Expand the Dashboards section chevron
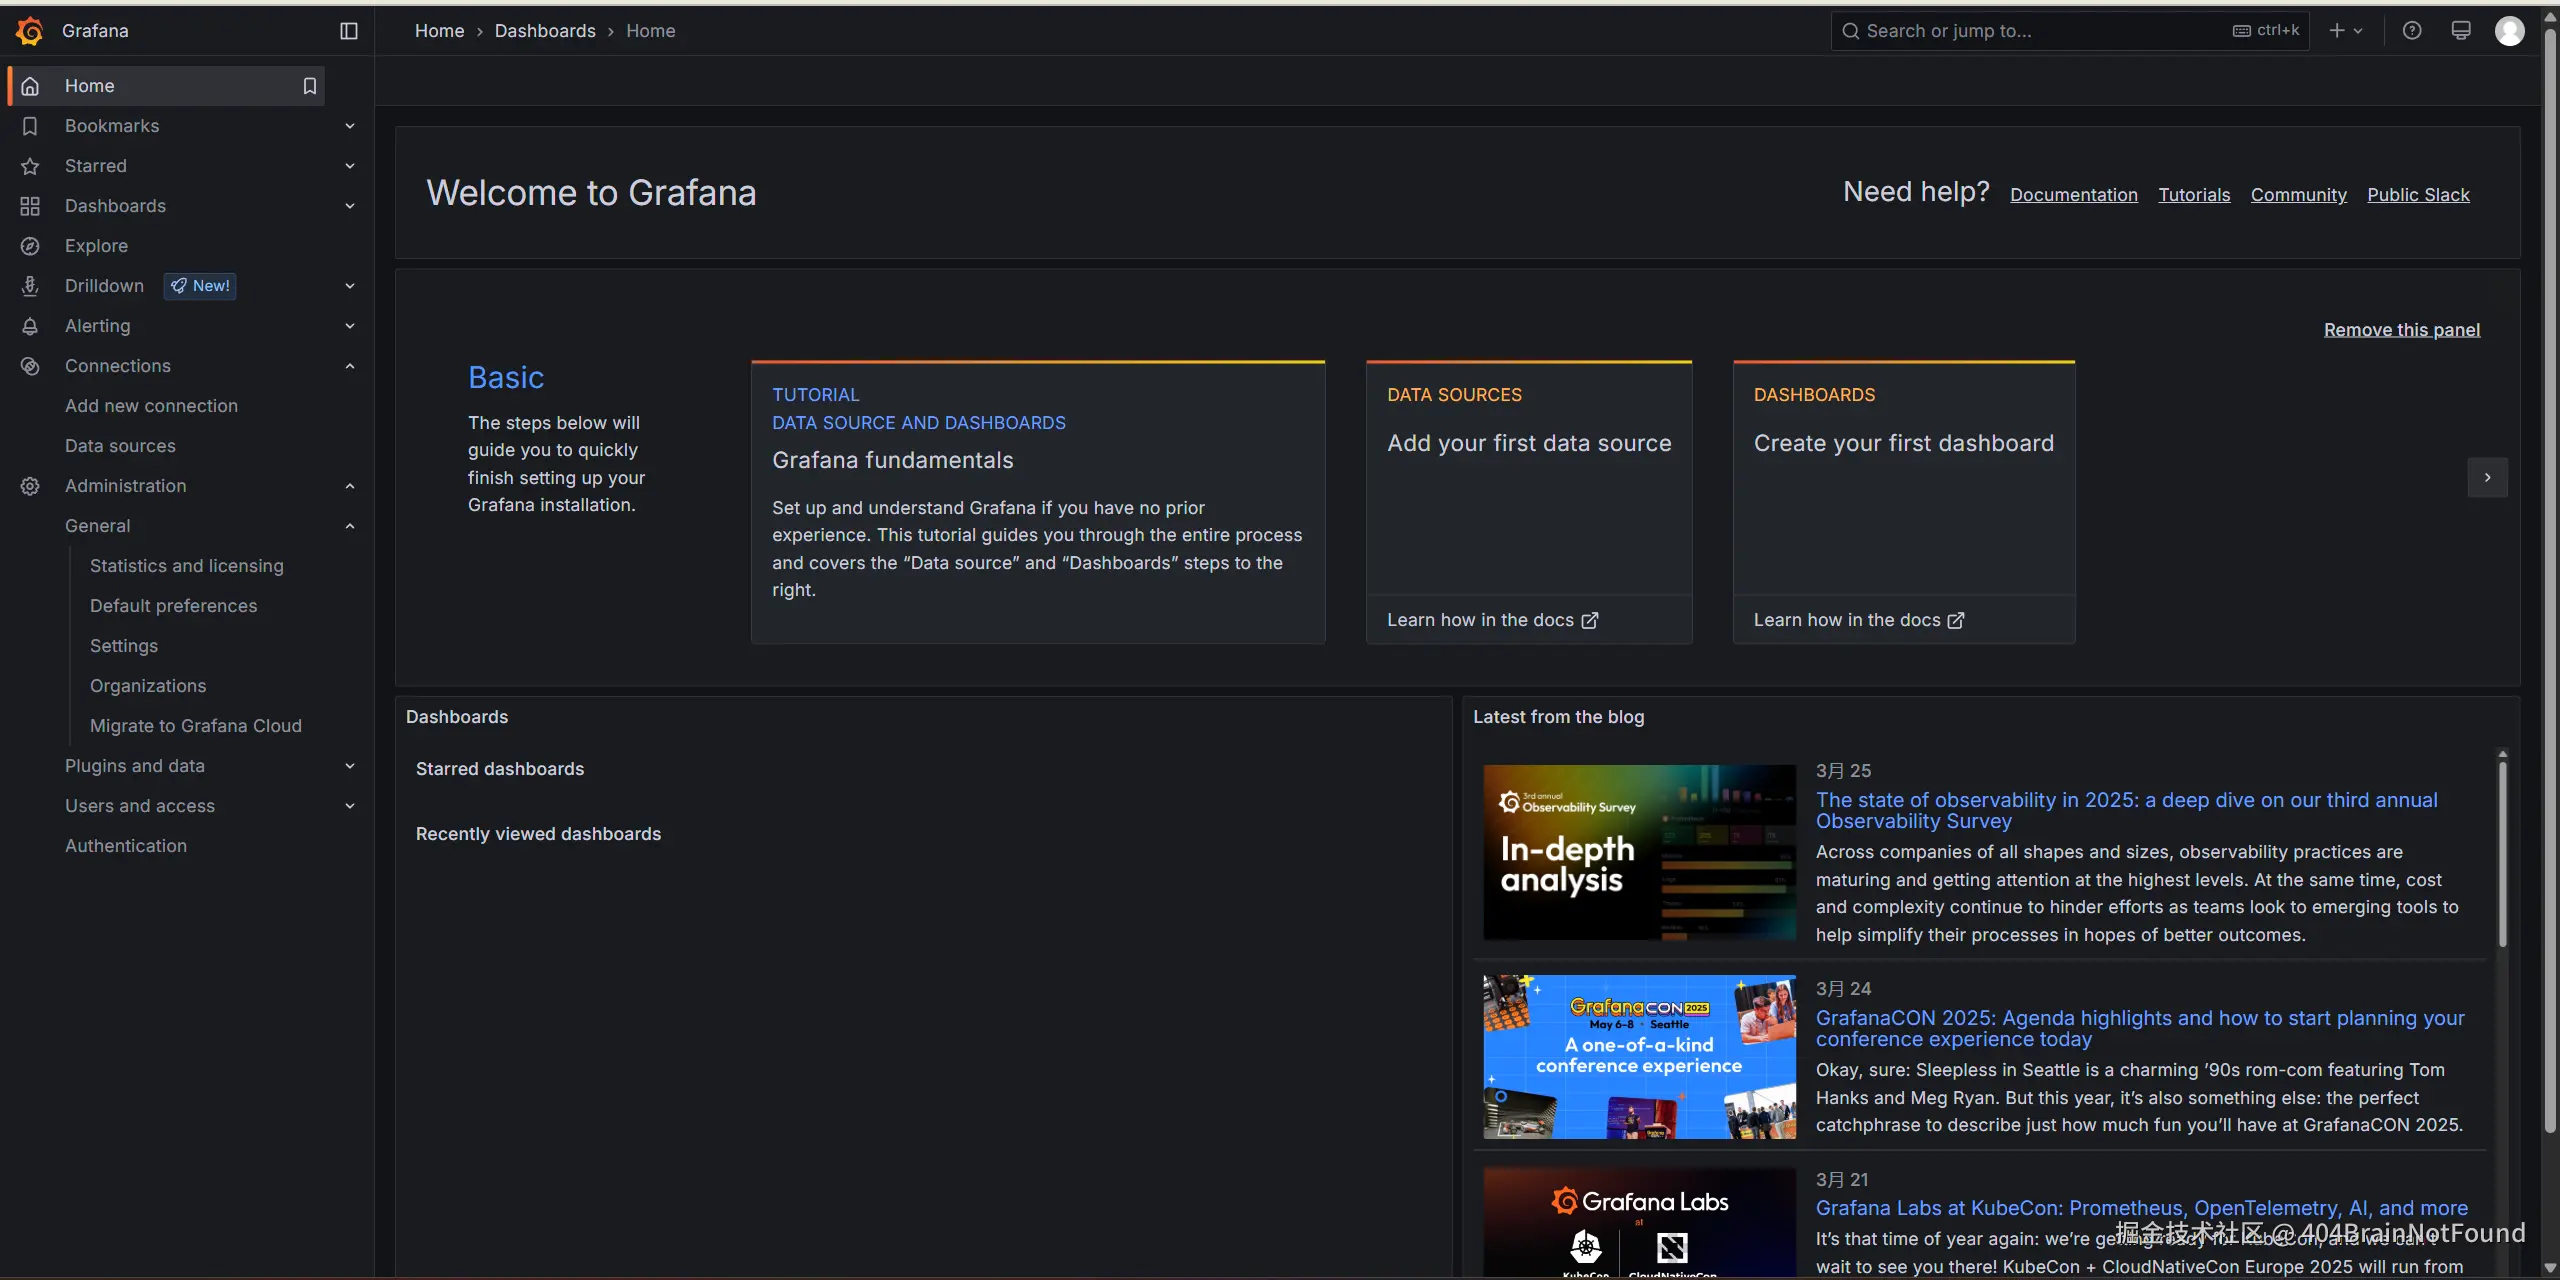This screenshot has width=2560, height=1280. [350, 206]
